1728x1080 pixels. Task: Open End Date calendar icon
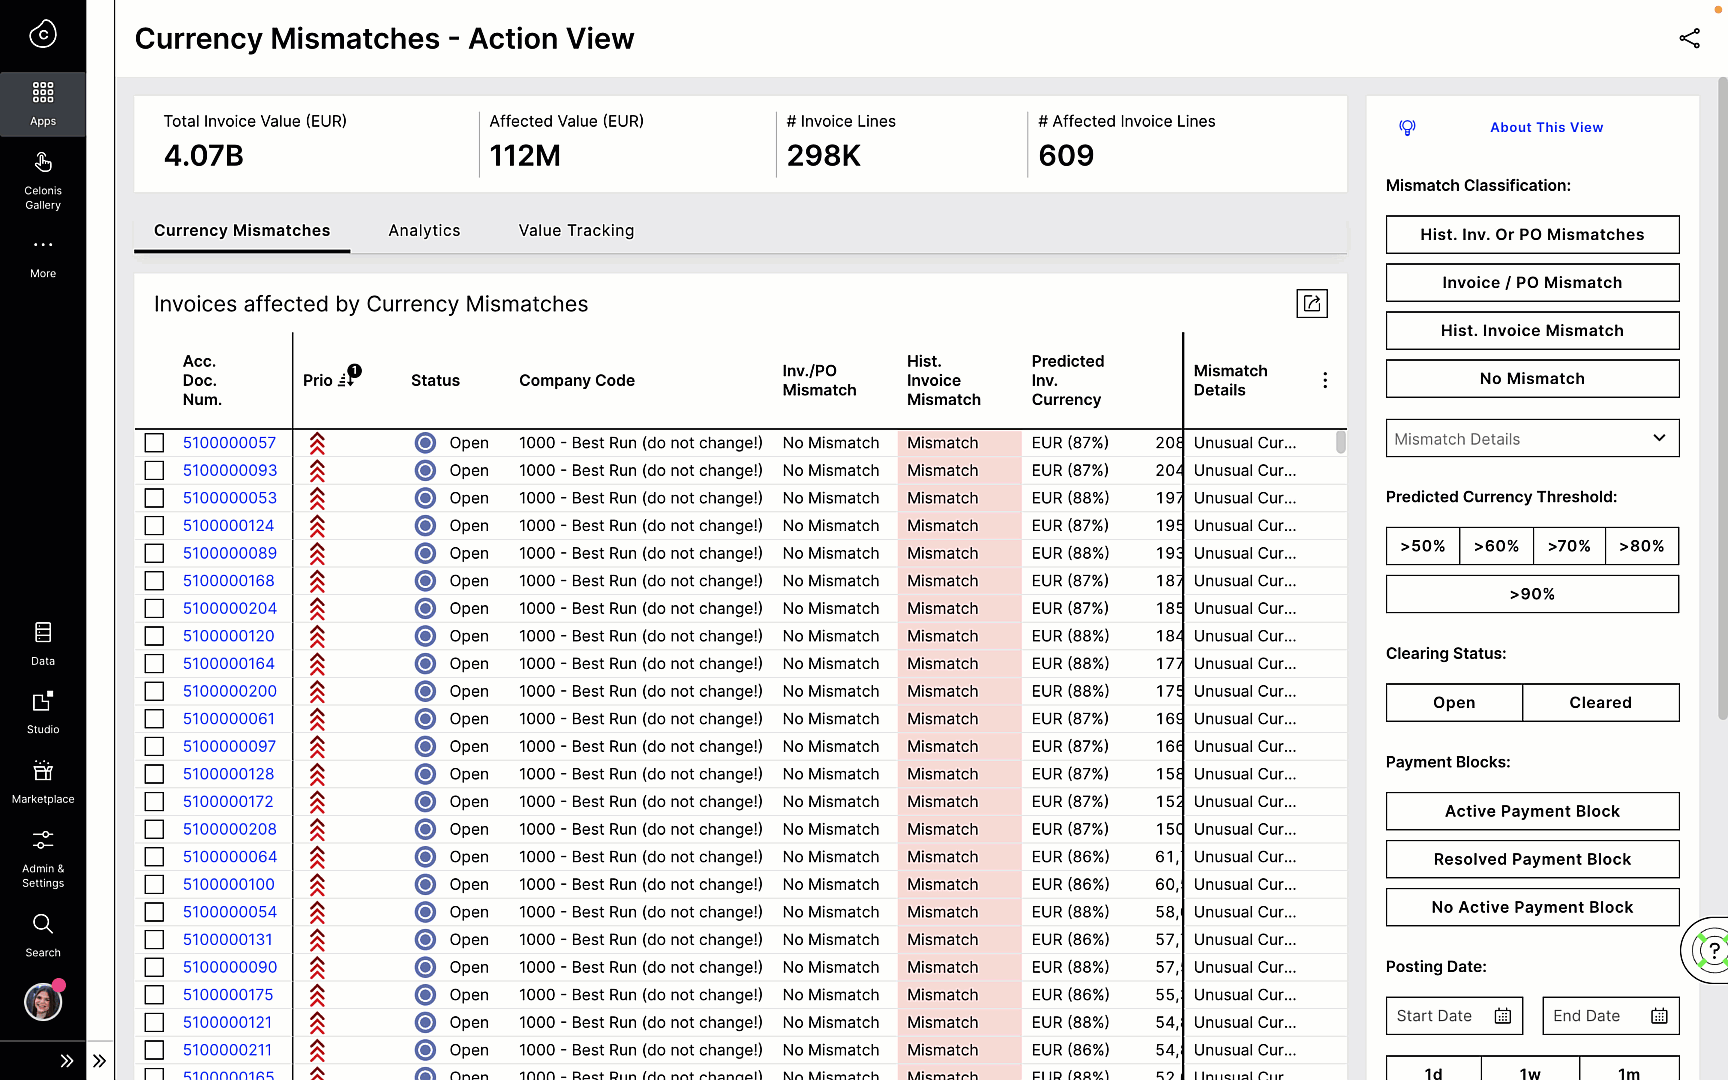pos(1659,1016)
